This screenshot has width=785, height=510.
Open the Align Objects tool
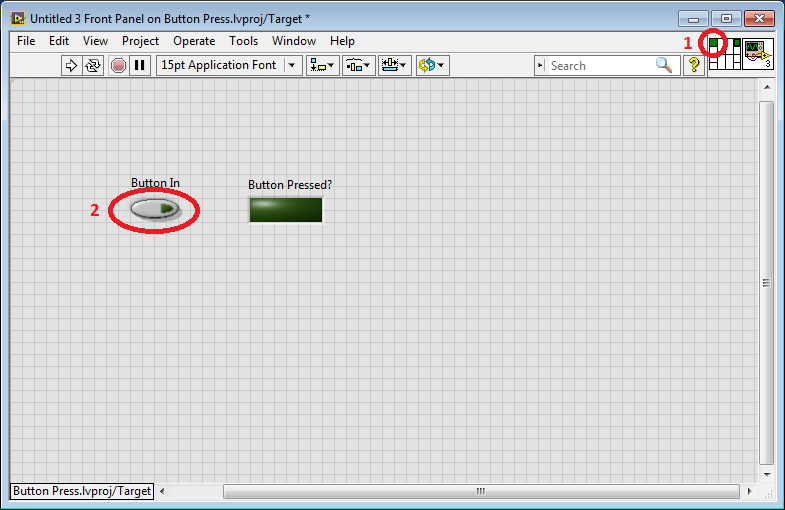tap(322, 66)
